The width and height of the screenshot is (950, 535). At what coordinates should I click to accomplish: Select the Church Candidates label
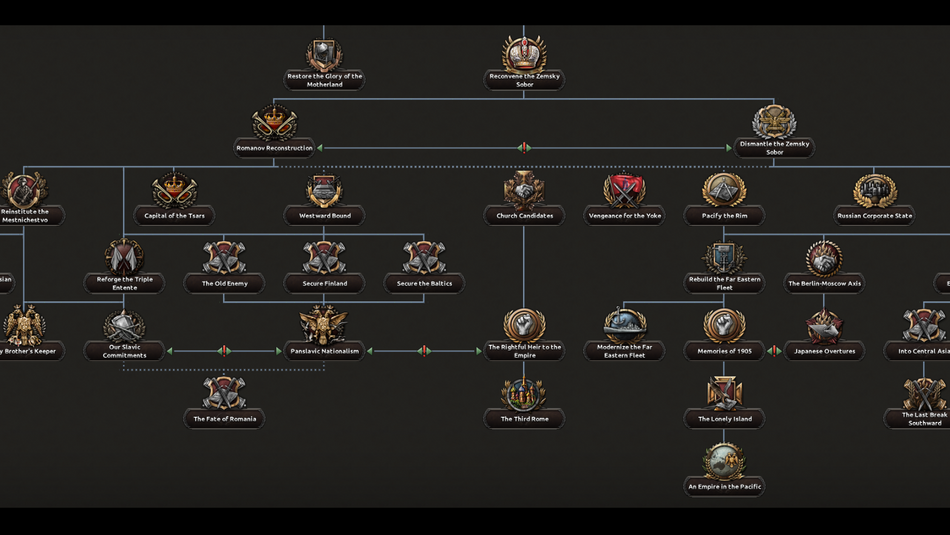524,216
